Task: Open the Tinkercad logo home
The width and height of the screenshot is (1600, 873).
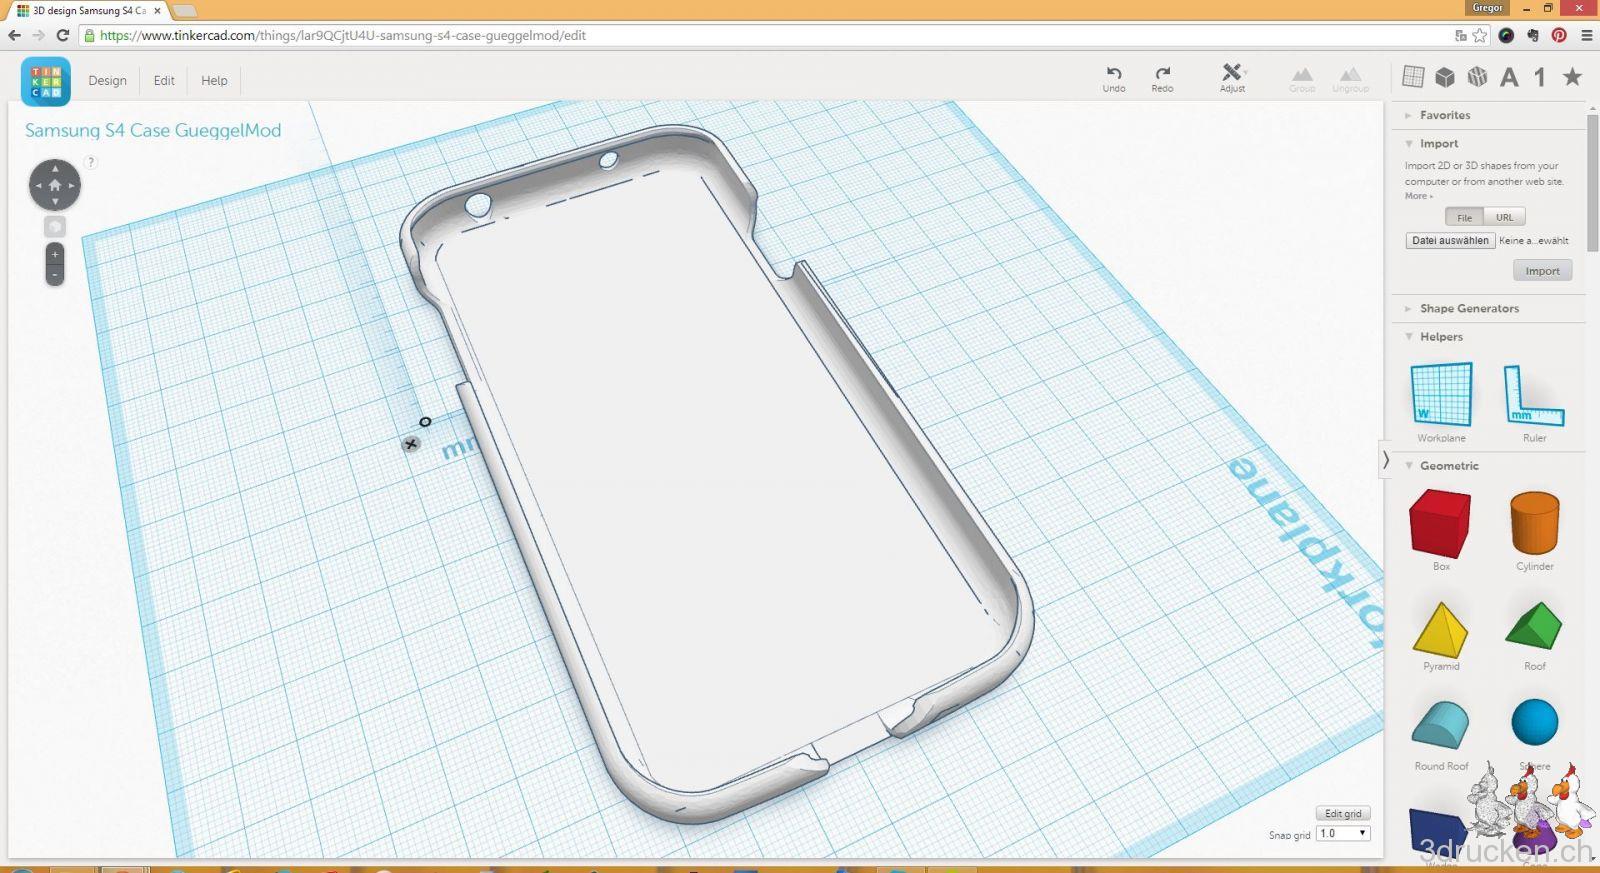Action: [x=45, y=81]
